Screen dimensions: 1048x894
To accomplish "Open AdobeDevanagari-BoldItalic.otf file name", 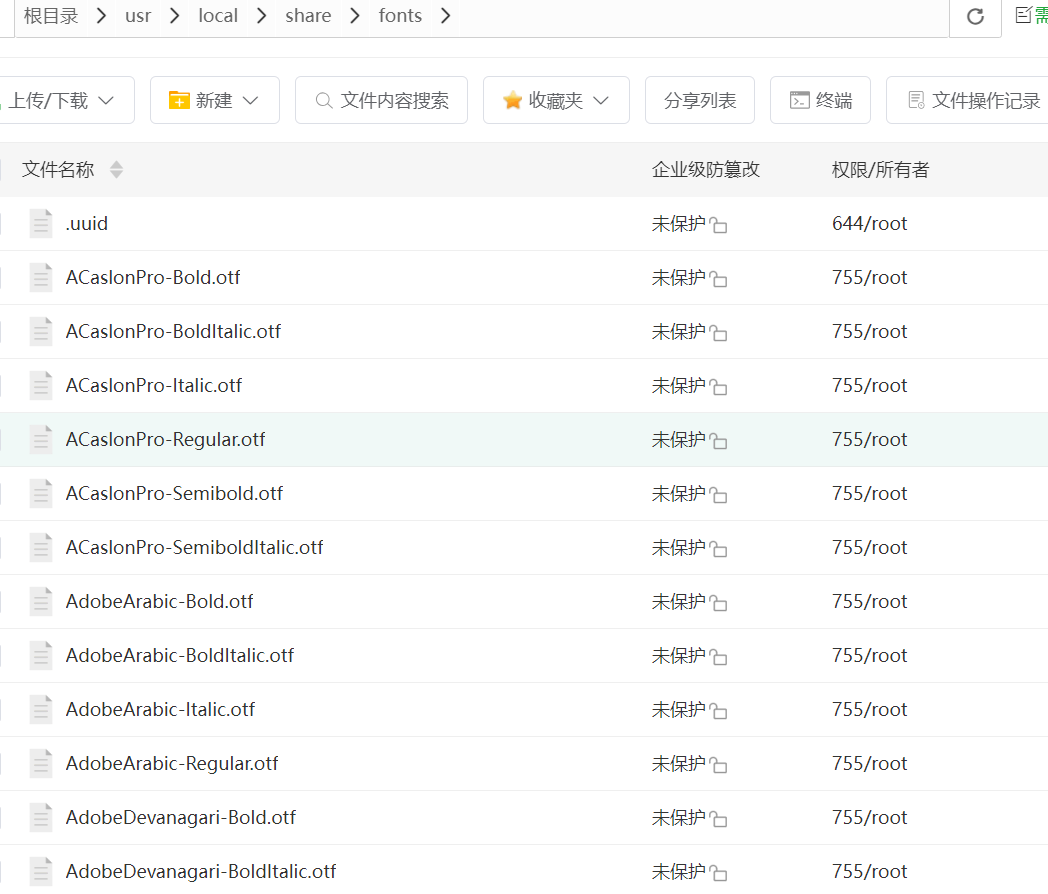I will [x=201, y=872].
